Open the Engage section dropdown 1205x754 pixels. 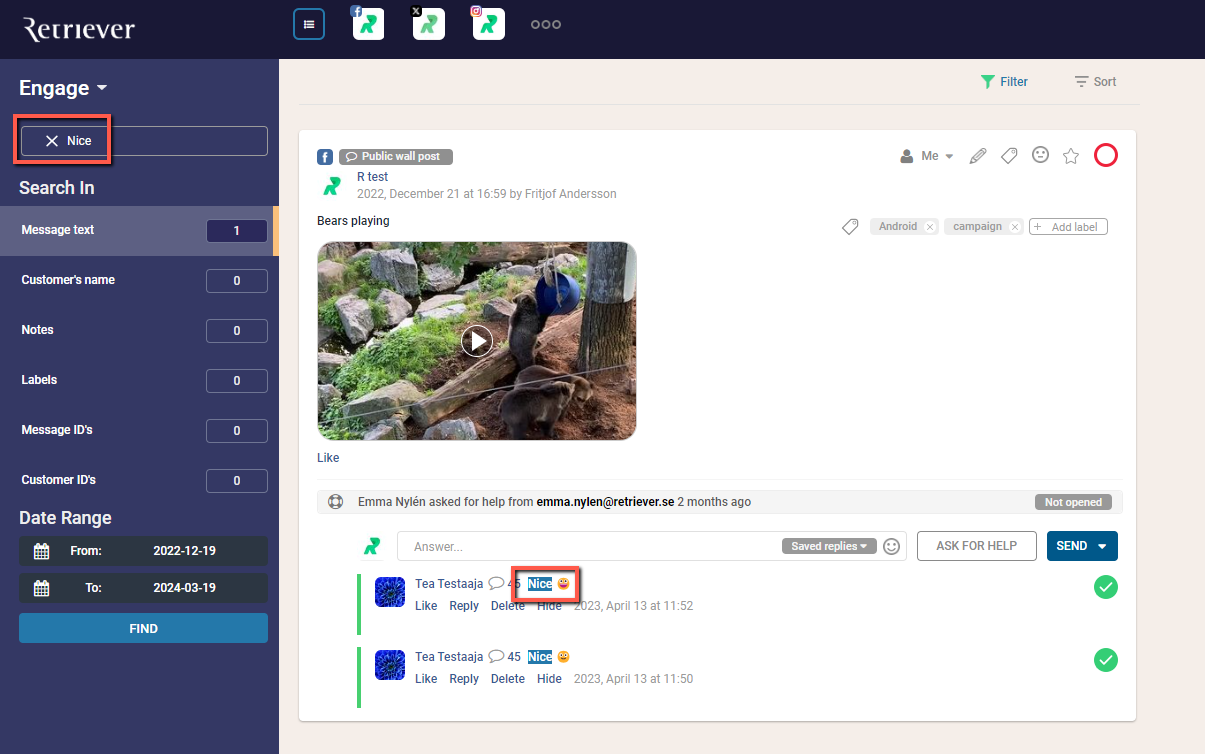tap(63, 88)
